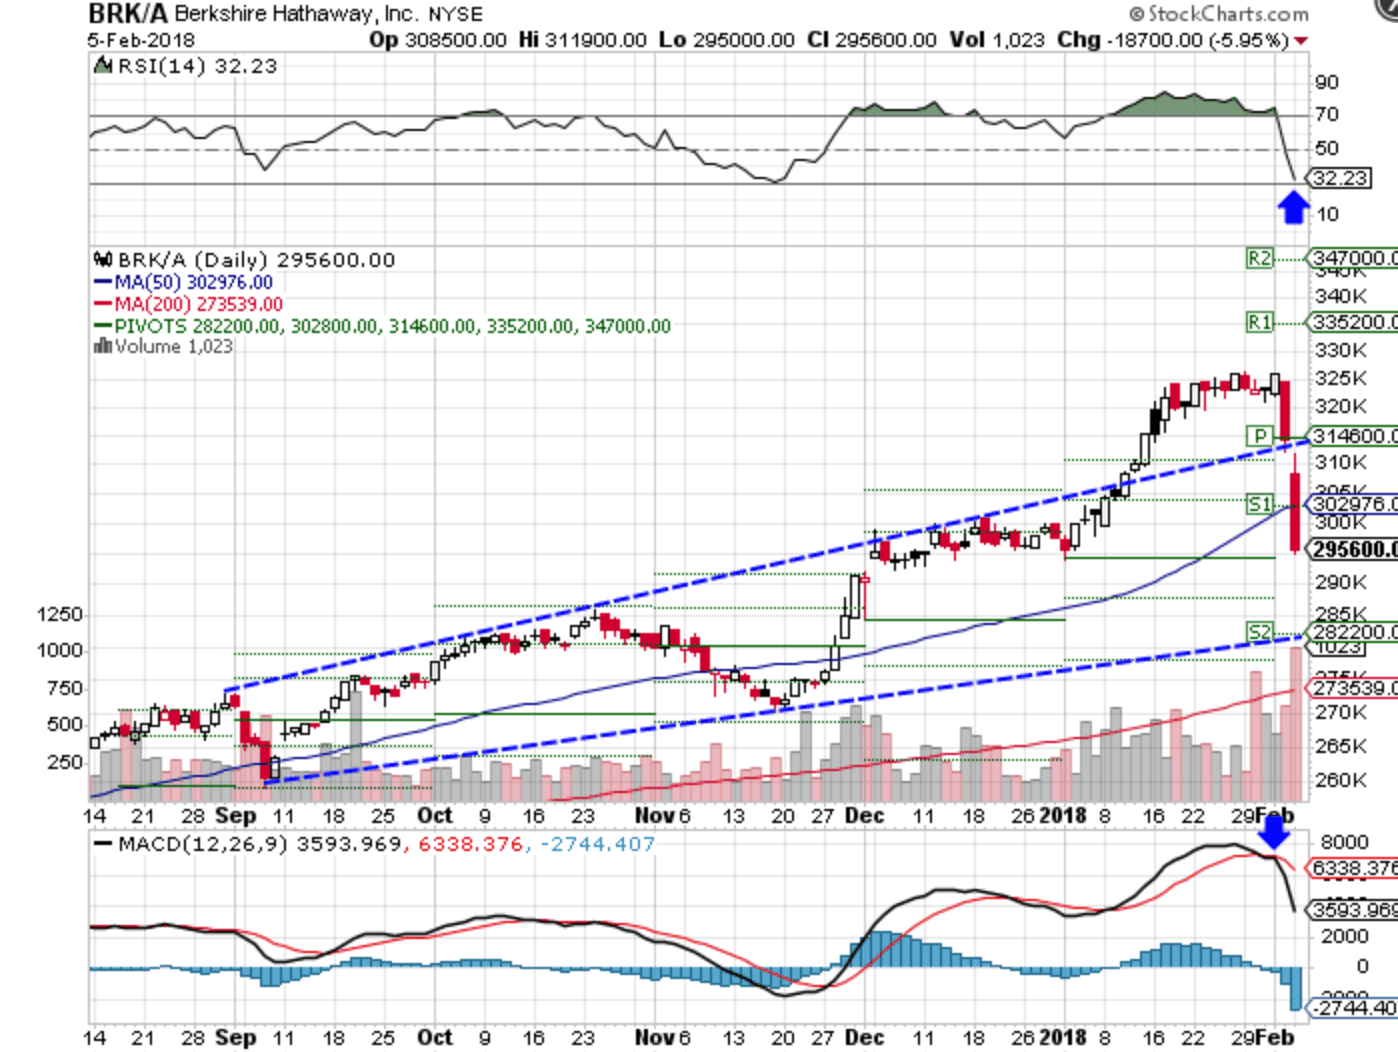Screen dimensions: 1398x1052
Task: Click the 'Lo 295000.00' low price
Action: tap(727, 40)
